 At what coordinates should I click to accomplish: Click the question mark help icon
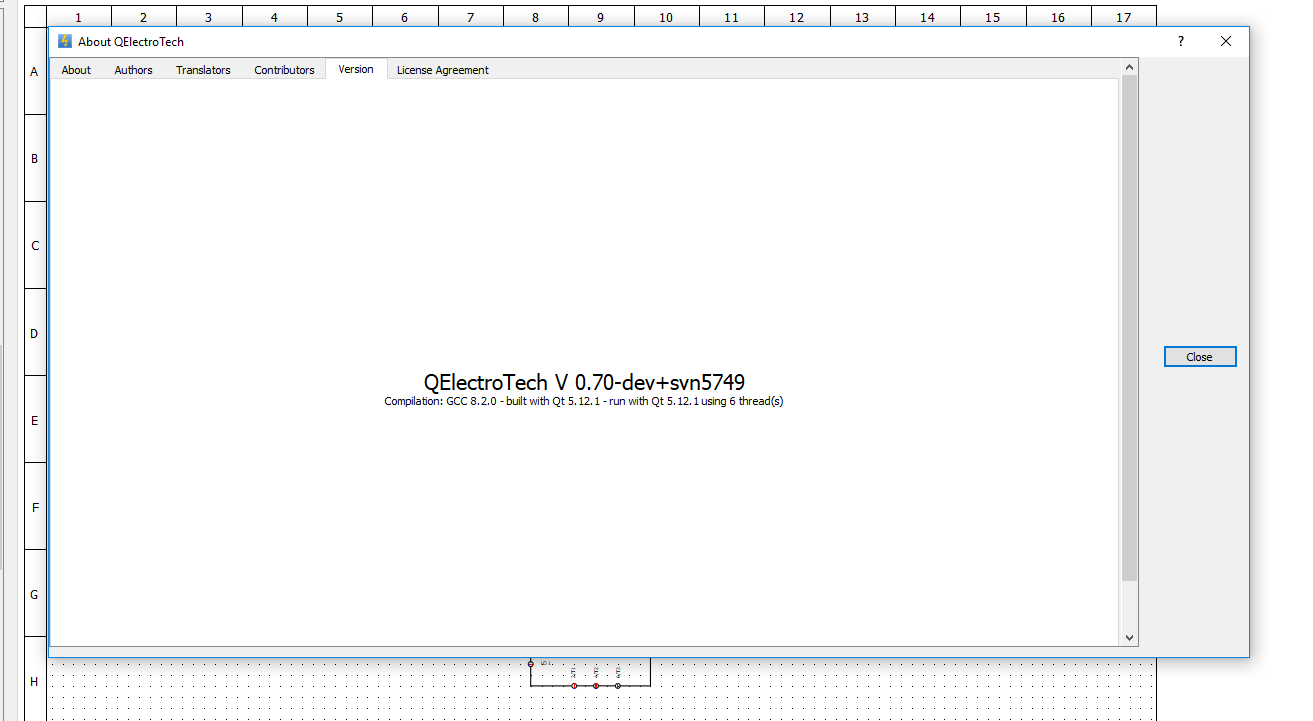click(x=1180, y=41)
